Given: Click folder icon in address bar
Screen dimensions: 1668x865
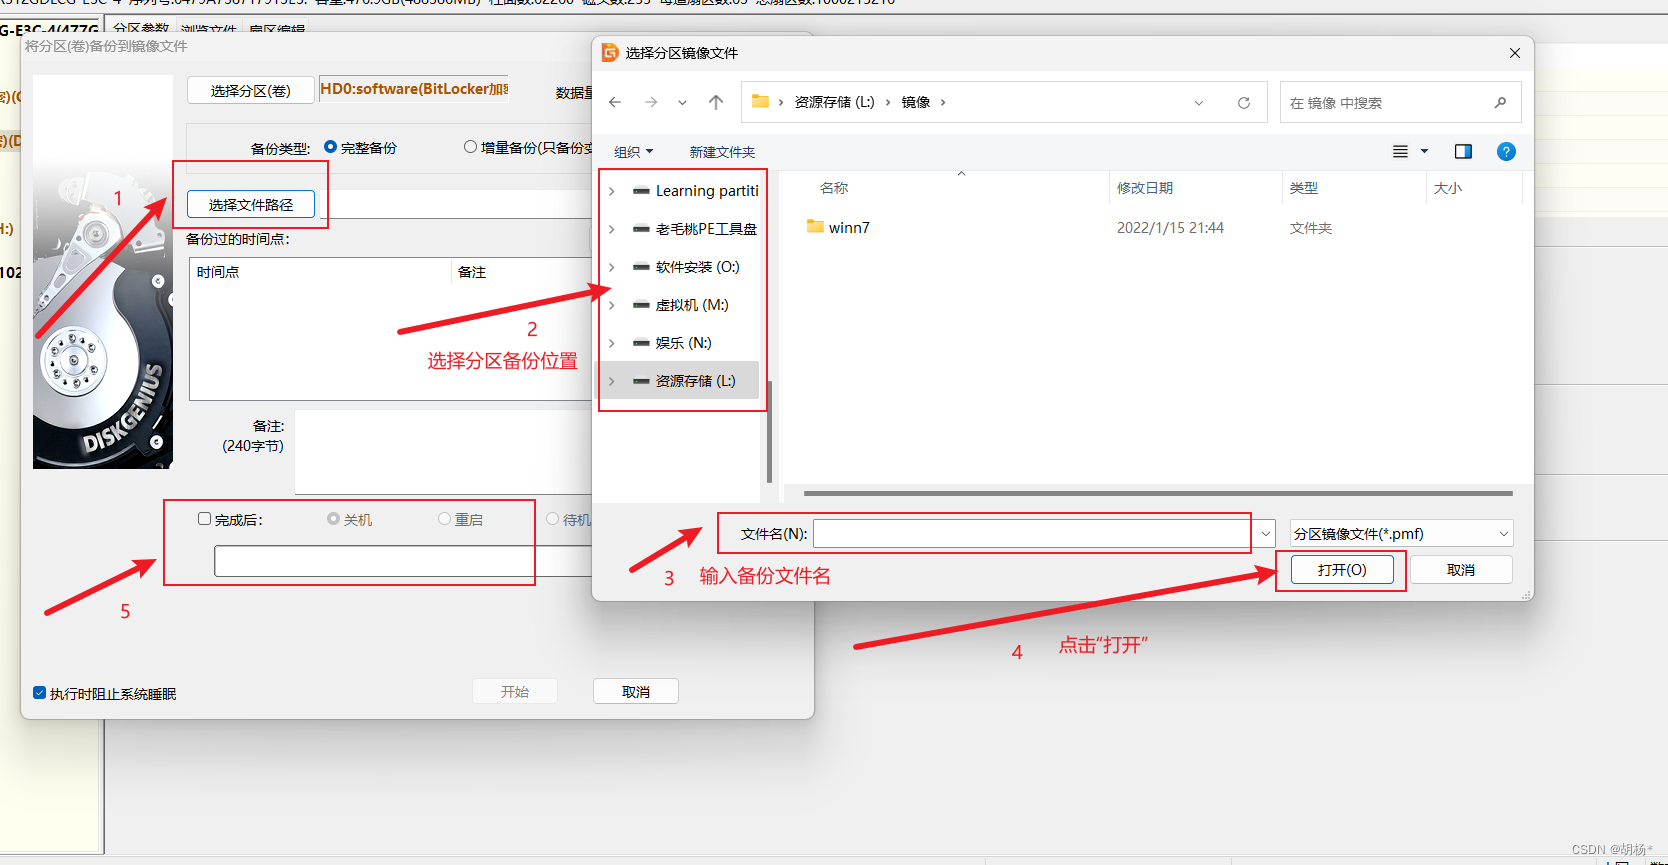Looking at the screenshot, I should [760, 101].
